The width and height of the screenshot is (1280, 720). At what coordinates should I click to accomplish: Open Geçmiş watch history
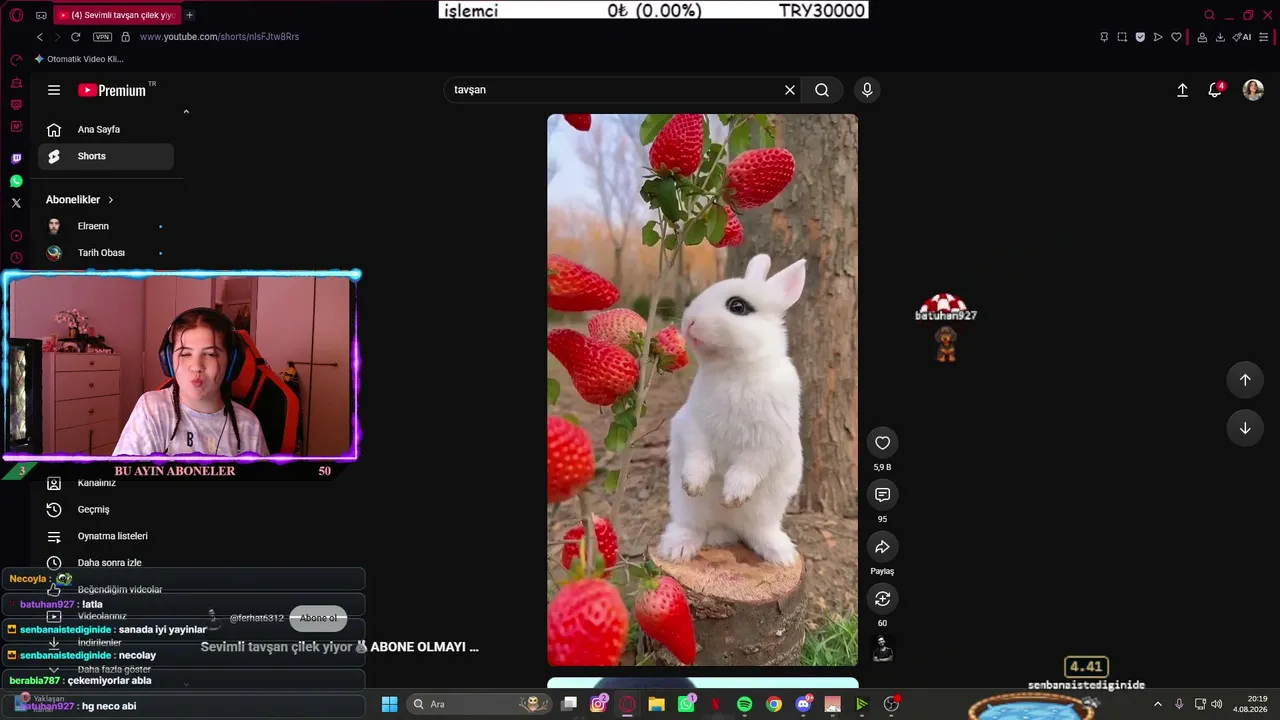point(106,510)
